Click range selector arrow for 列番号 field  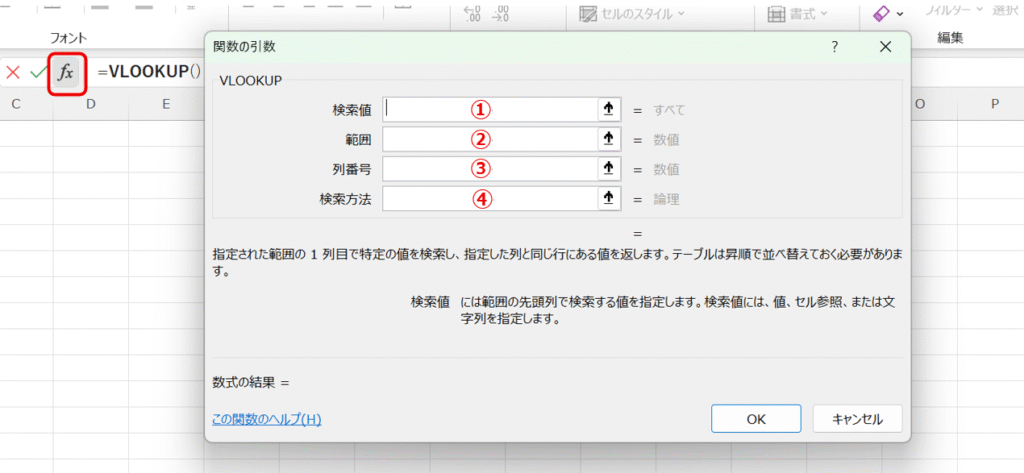pyautogui.click(x=607, y=169)
